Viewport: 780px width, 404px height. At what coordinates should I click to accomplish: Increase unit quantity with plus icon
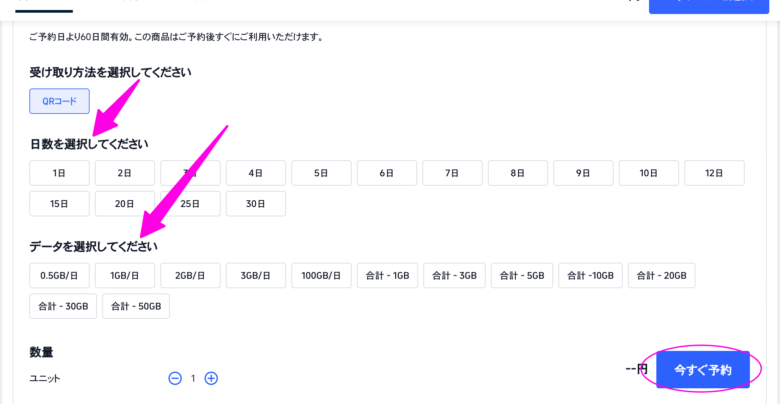pyautogui.click(x=211, y=378)
